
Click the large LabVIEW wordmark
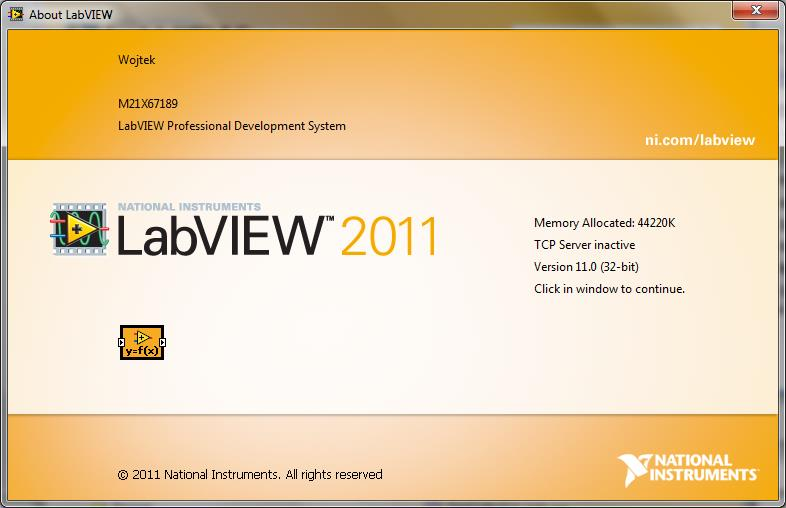218,236
